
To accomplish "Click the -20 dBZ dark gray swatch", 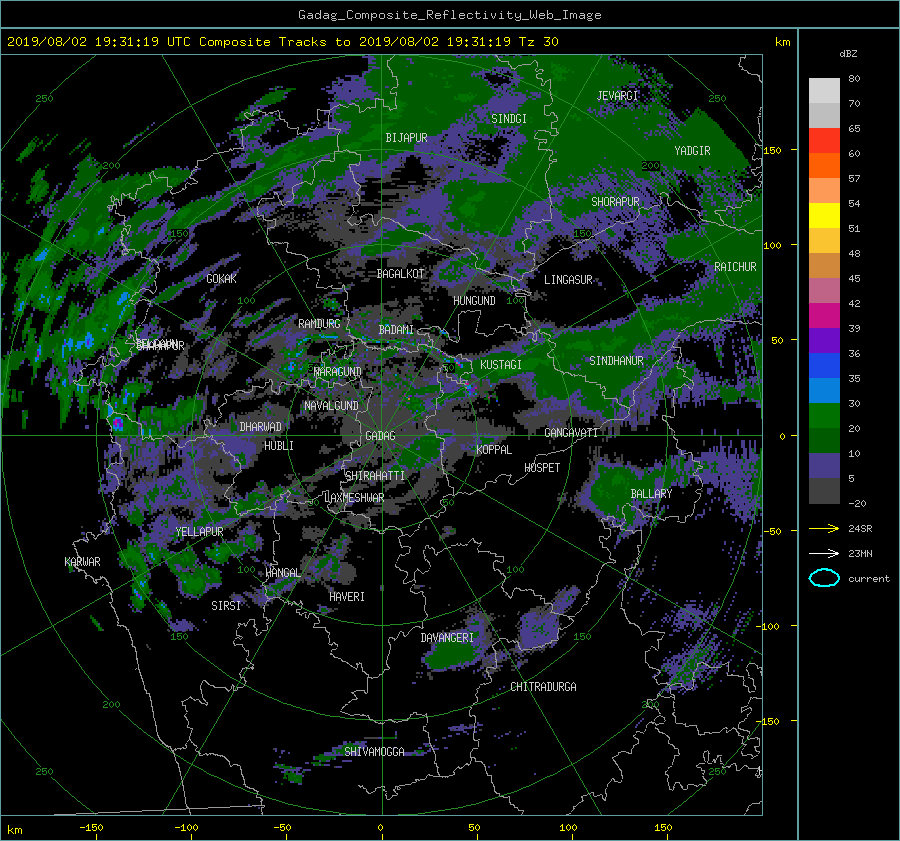I will [824, 490].
